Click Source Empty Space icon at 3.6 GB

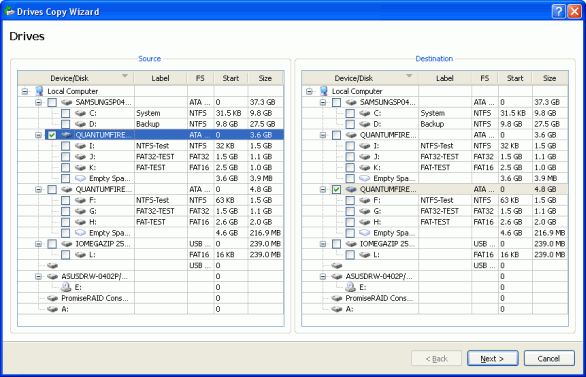click(80, 178)
